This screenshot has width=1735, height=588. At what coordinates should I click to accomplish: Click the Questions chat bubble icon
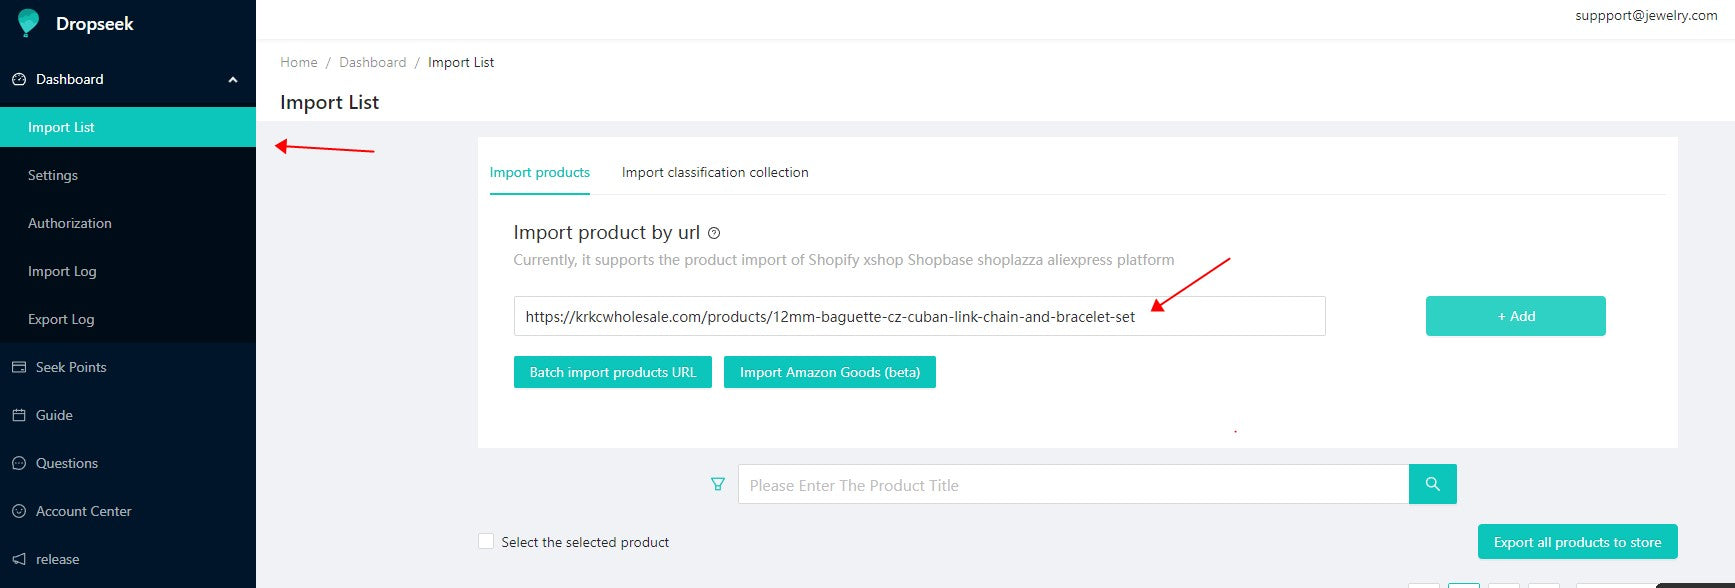pyautogui.click(x=18, y=463)
